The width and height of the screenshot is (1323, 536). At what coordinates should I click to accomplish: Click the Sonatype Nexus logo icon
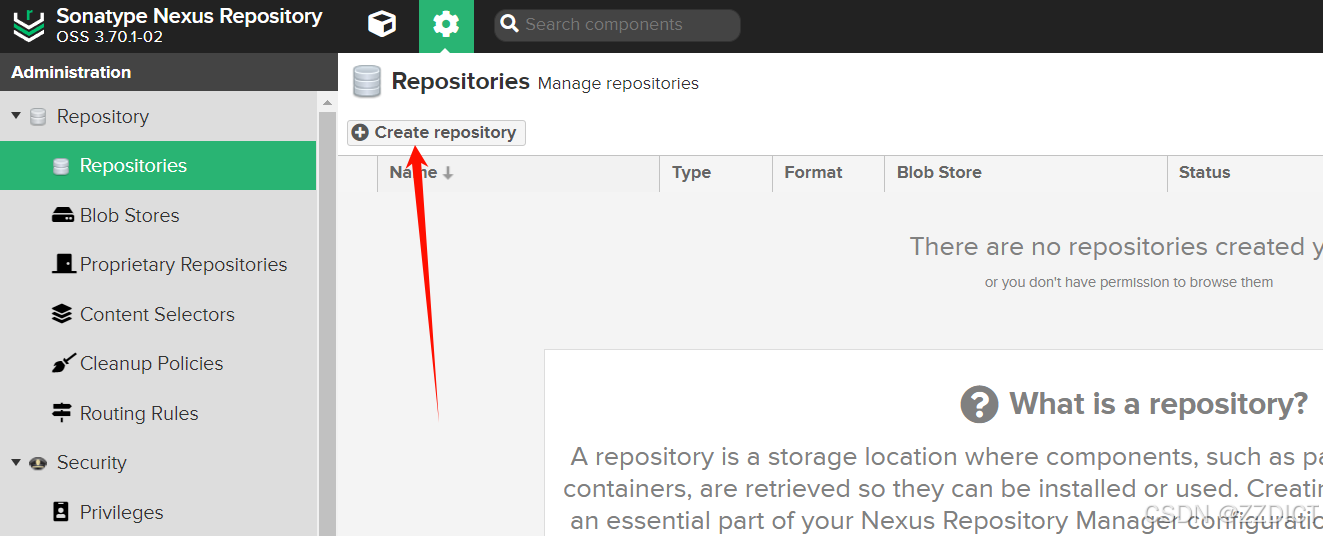click(28, 26)
